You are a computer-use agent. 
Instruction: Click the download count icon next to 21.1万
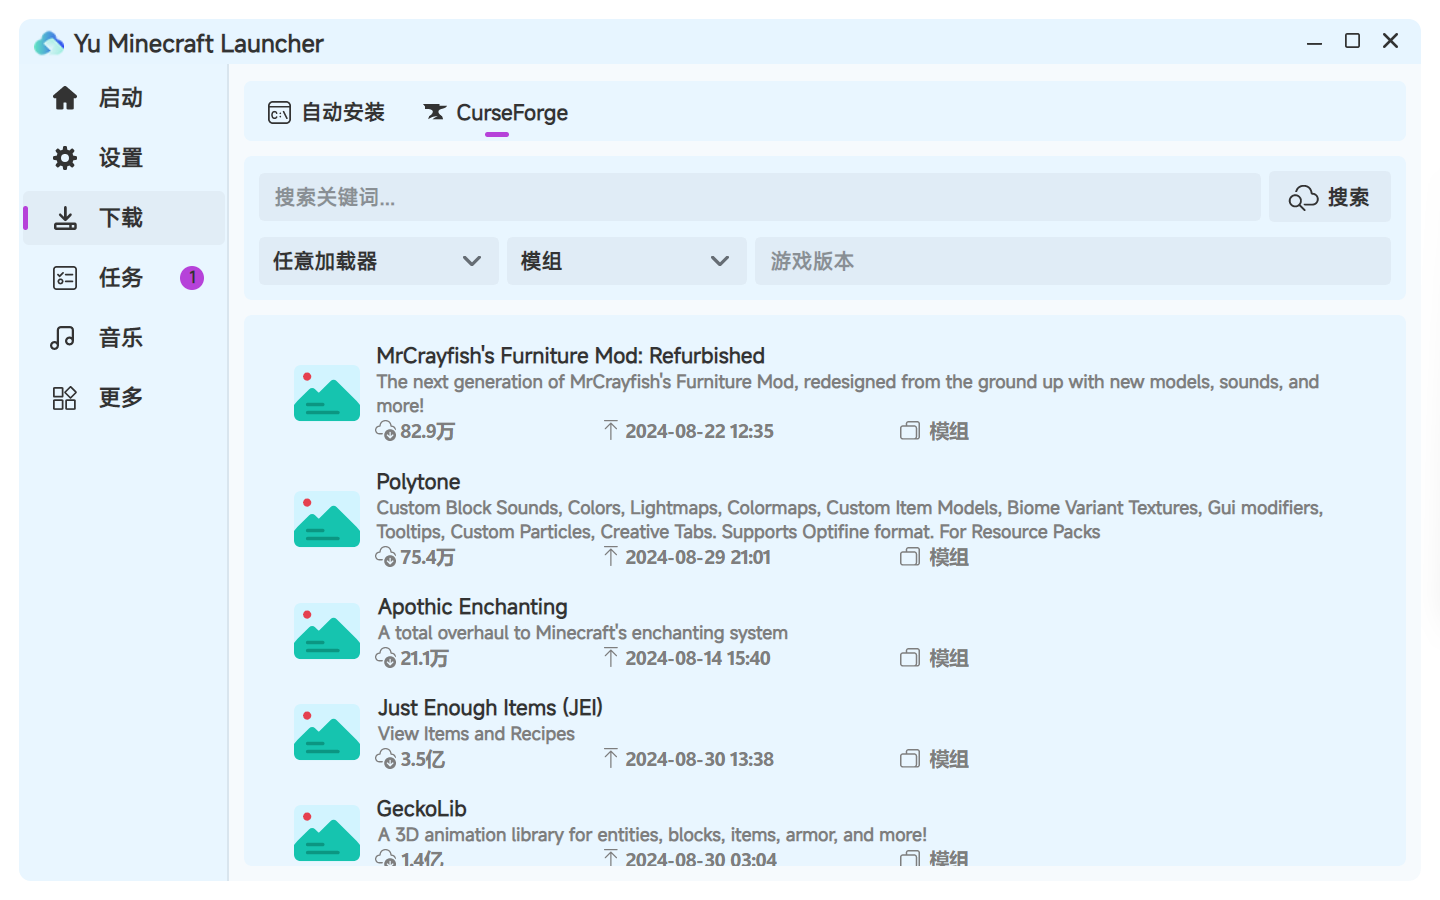click(386, 658)
